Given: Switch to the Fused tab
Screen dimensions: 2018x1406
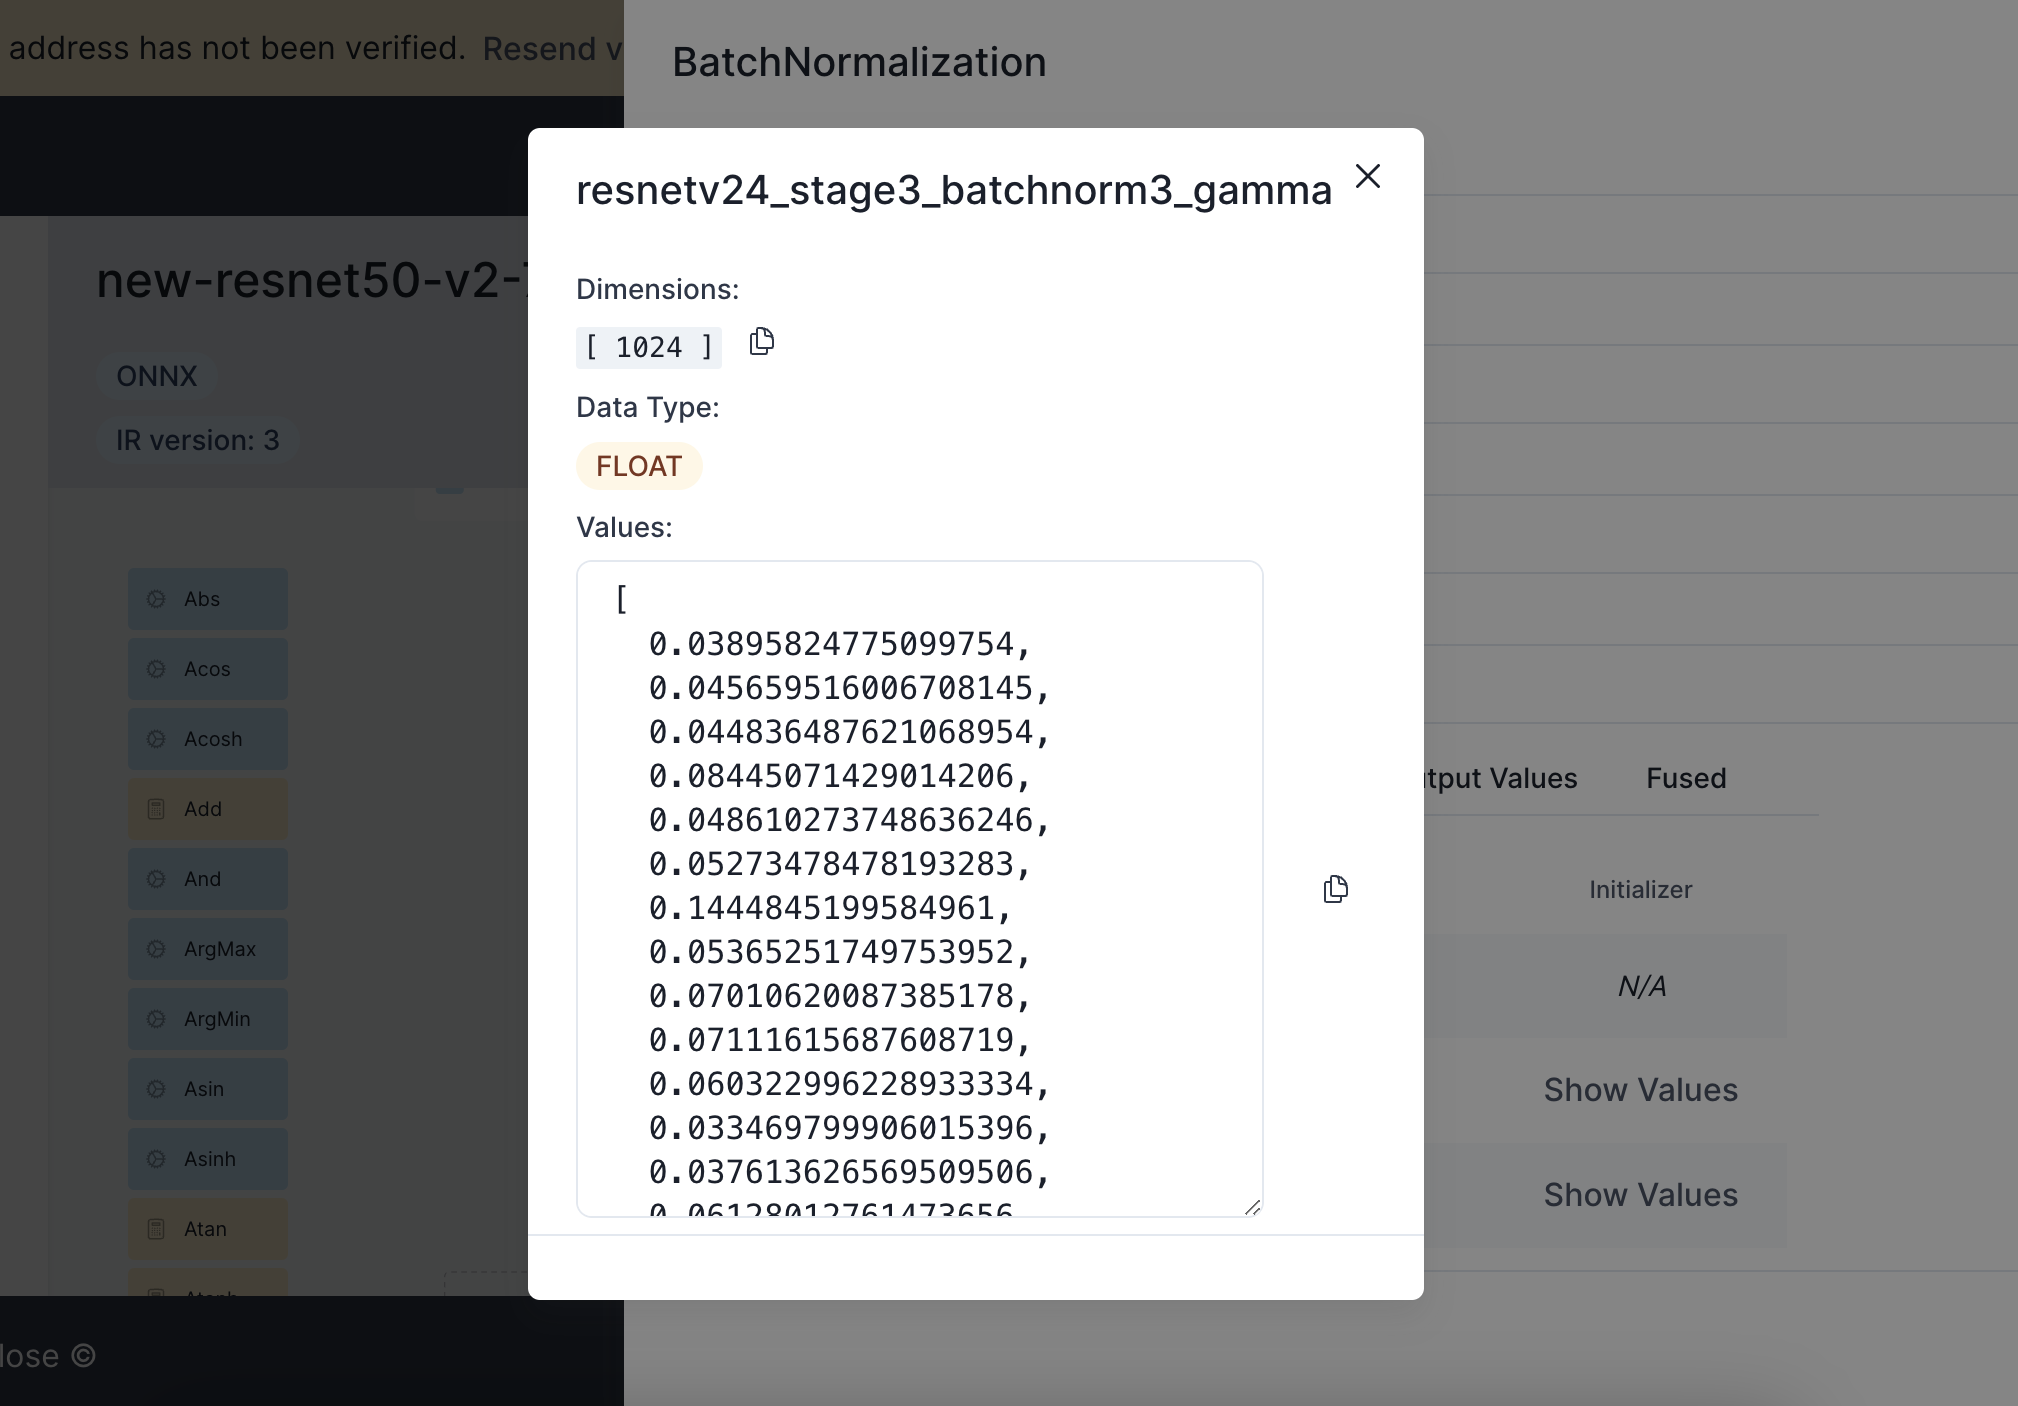Looking at the screenshot, I should (x=1685, y=778).
